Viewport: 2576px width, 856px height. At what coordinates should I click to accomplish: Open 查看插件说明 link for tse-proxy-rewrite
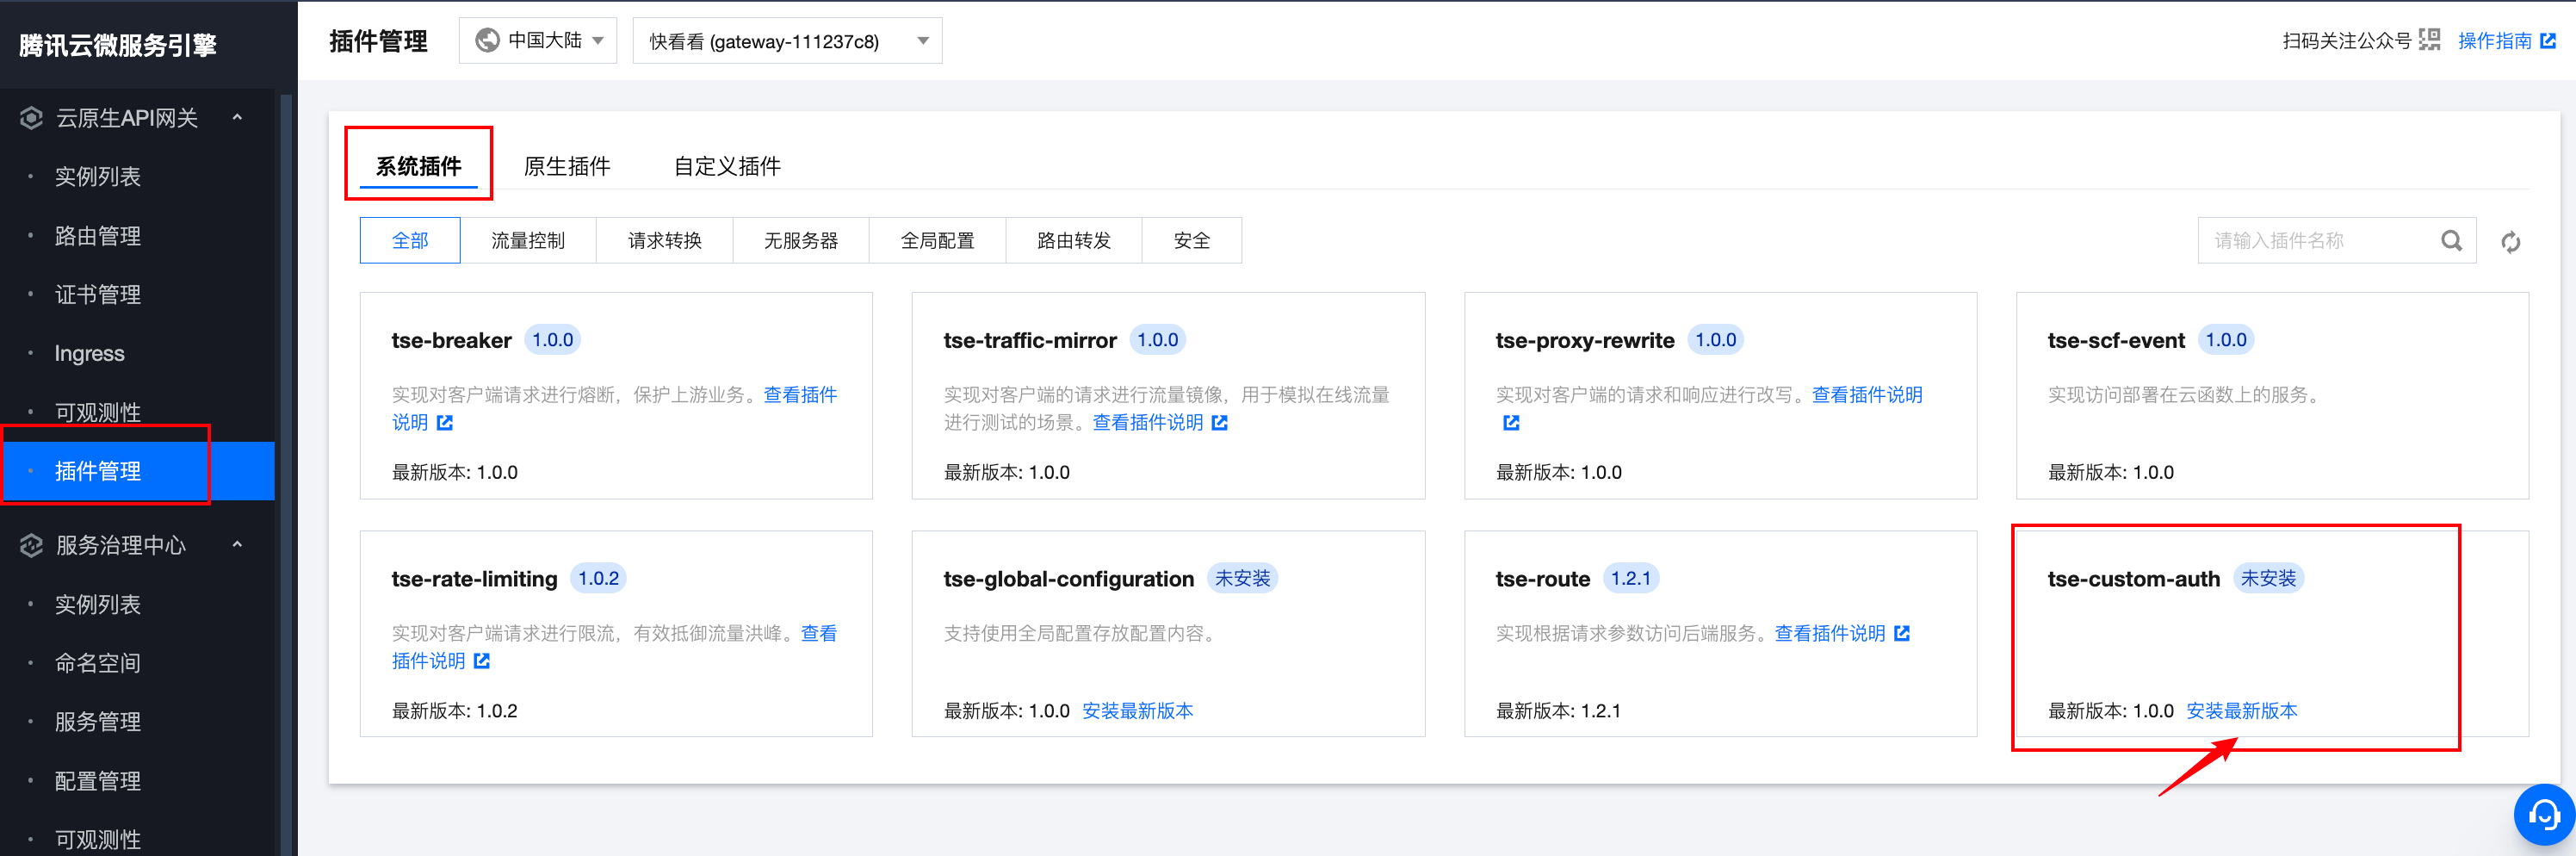1867,395
